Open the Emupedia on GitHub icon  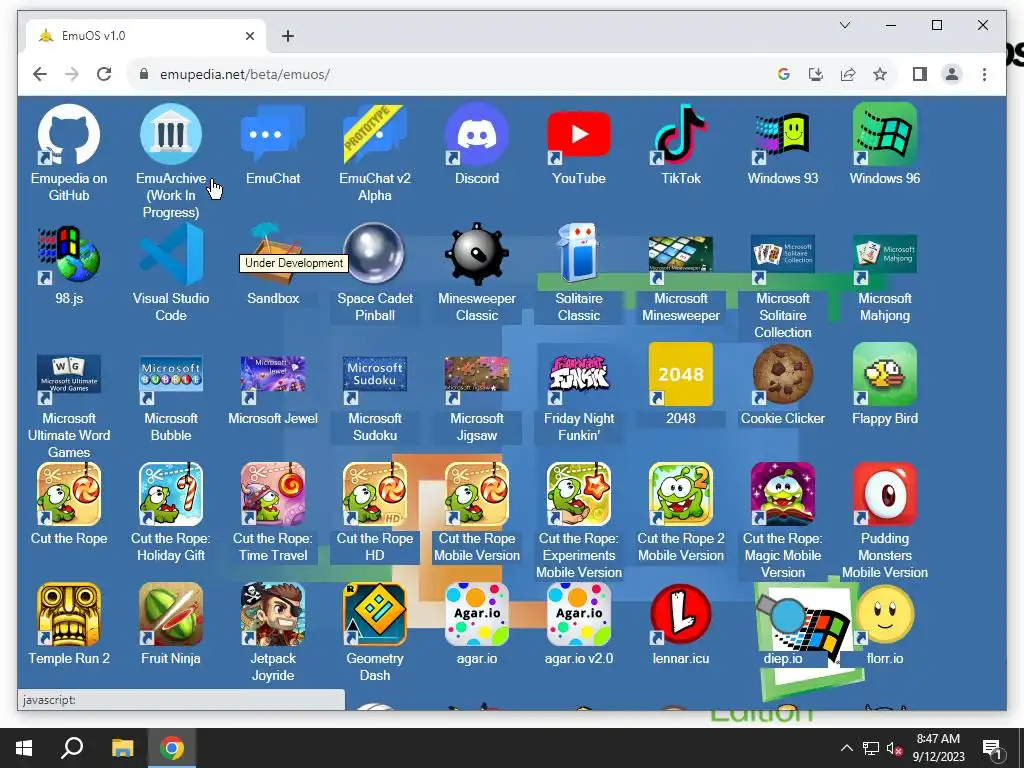[x=69, y=135]
